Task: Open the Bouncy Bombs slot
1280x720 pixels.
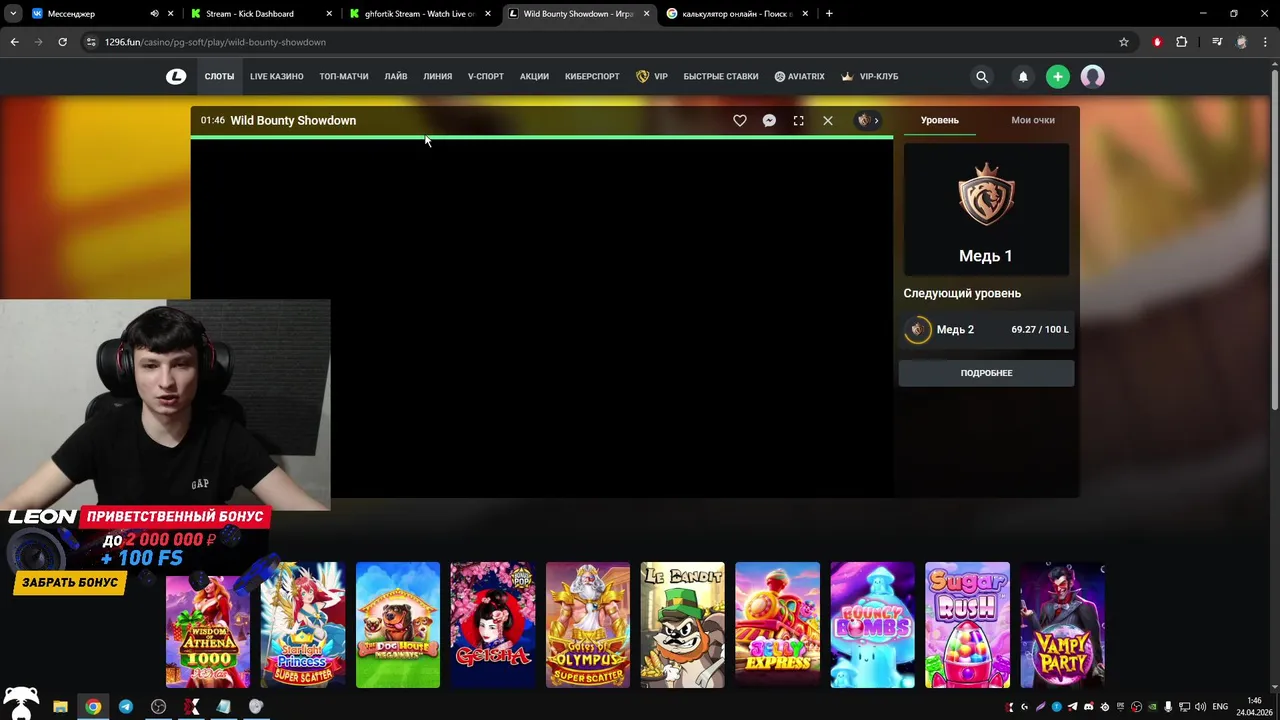Action: click(873, 625)
